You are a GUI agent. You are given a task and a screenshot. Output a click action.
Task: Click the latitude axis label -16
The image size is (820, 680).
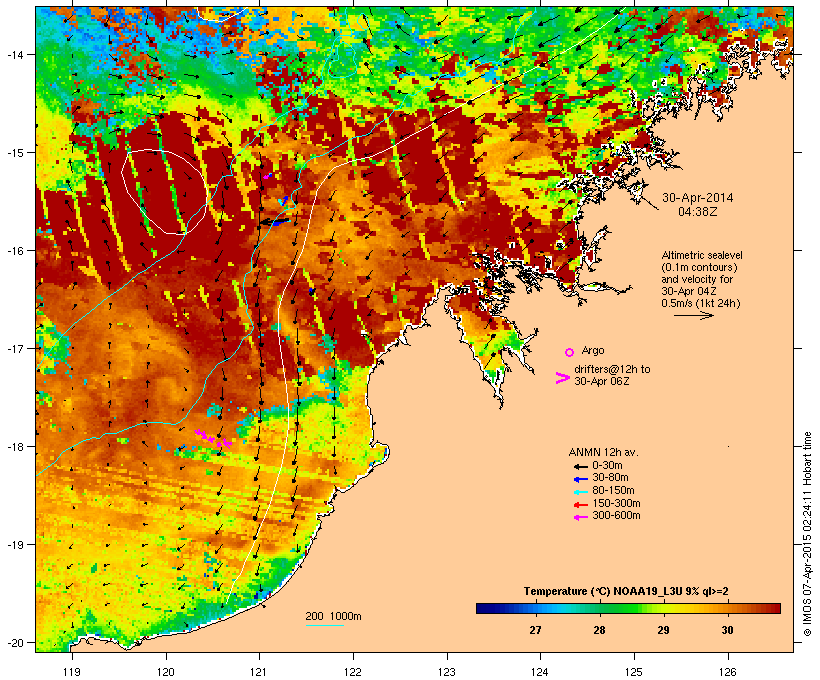pyautogui.click(x=15, y=251)
